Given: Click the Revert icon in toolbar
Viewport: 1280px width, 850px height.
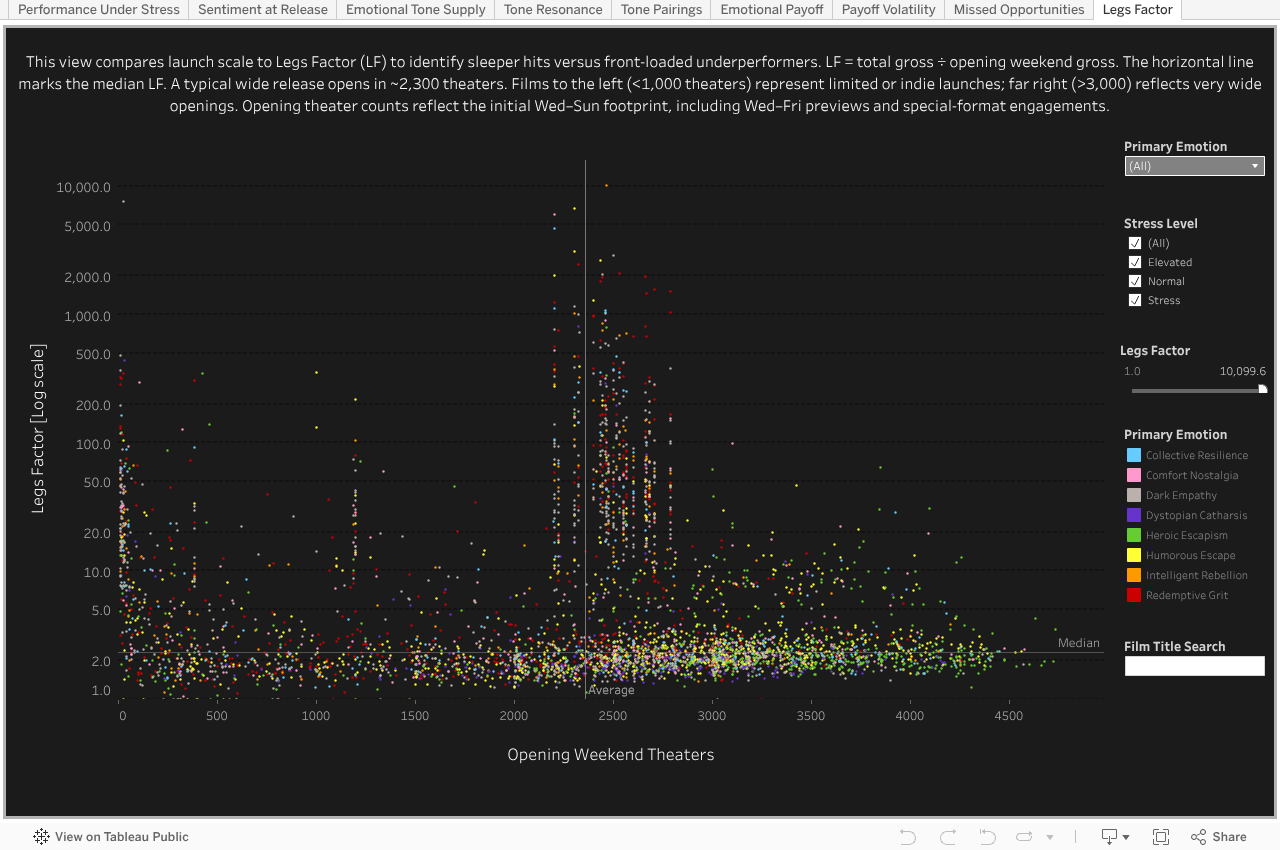Looking at the screenshot, I should coord(988,837).
